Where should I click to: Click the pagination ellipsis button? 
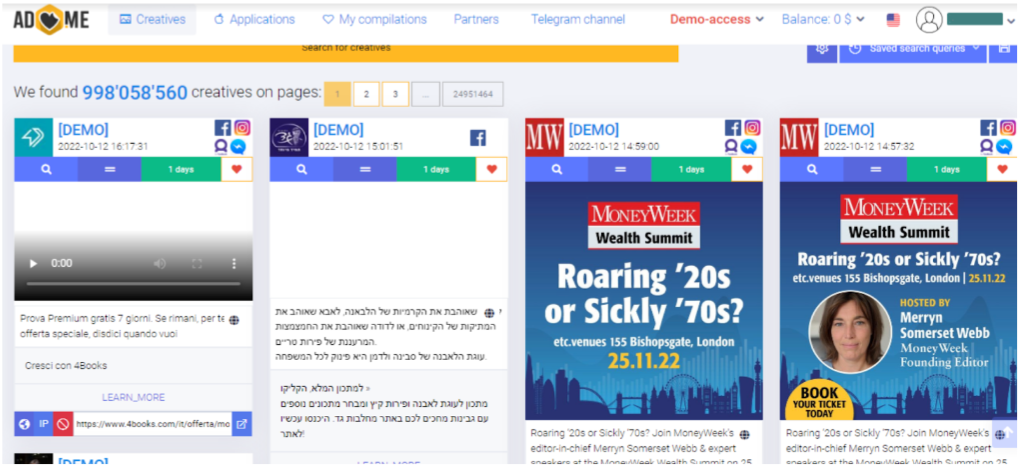coord(426,95)
